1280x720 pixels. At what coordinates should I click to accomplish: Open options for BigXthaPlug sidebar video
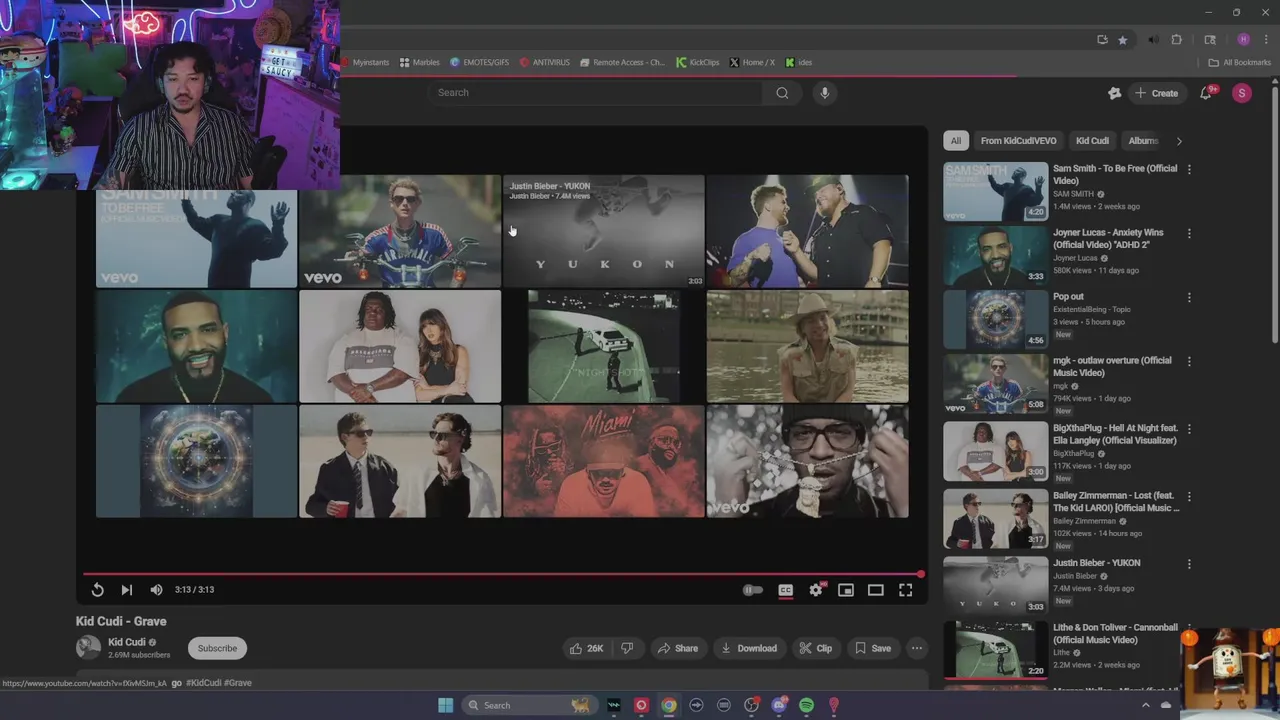pos(1189,429)
